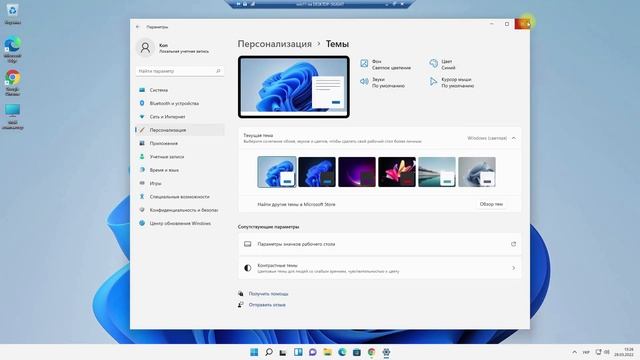Open Microsoft Store from taskbar

click(x=357, y=352)
